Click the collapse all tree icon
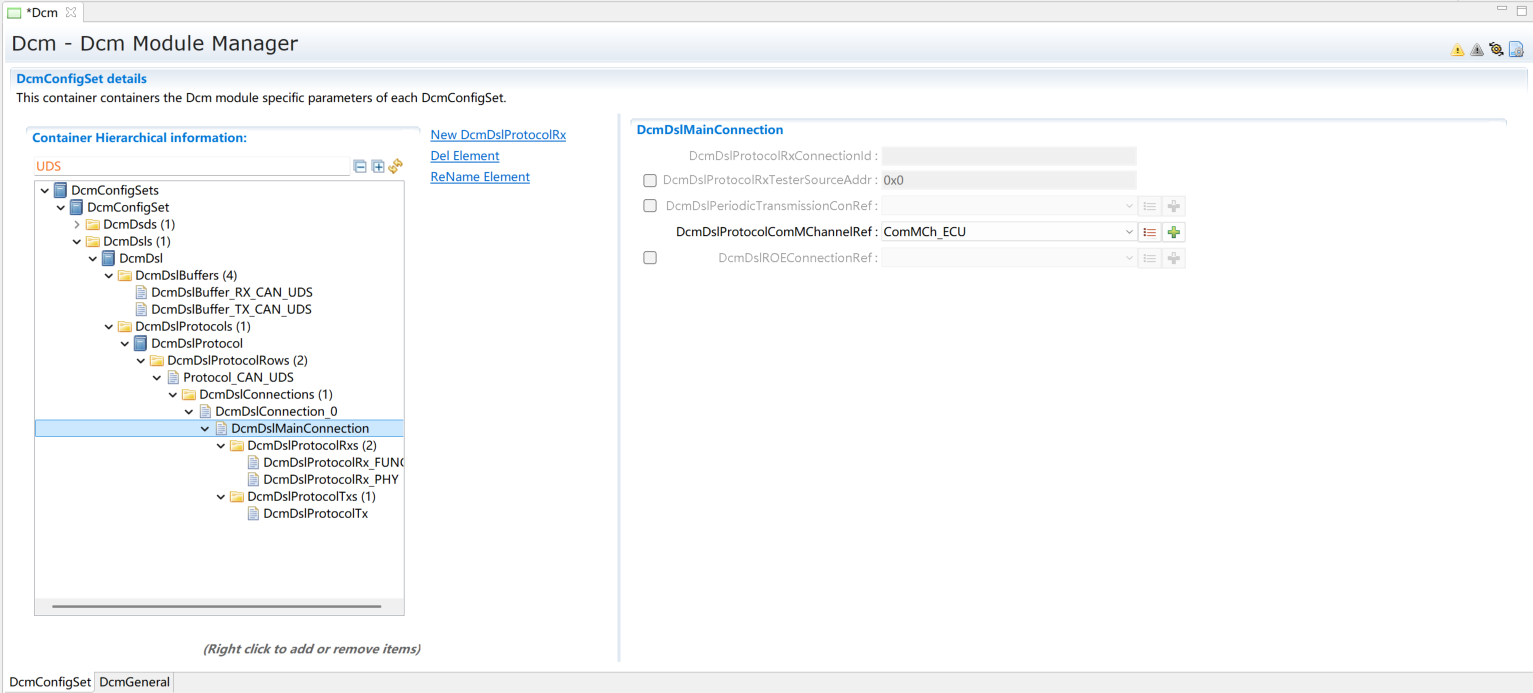The image size is (1533, 693). (x=361, y=166)
